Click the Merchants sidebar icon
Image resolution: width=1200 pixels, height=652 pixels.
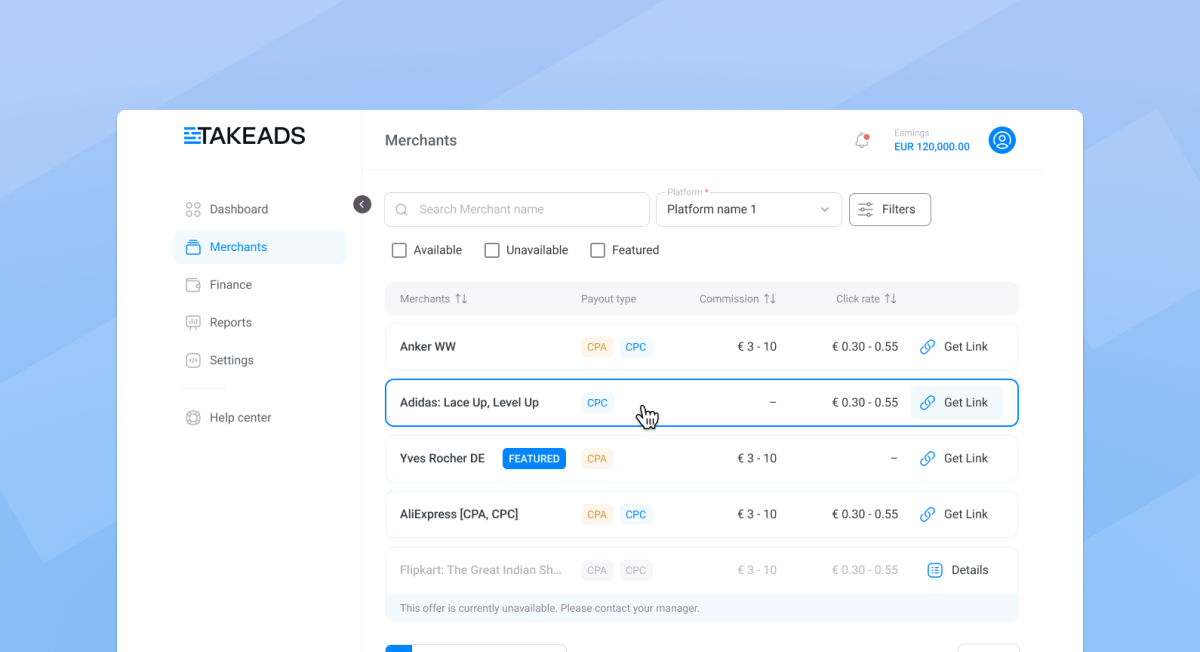pyautogui.click(x=193, y=247)
